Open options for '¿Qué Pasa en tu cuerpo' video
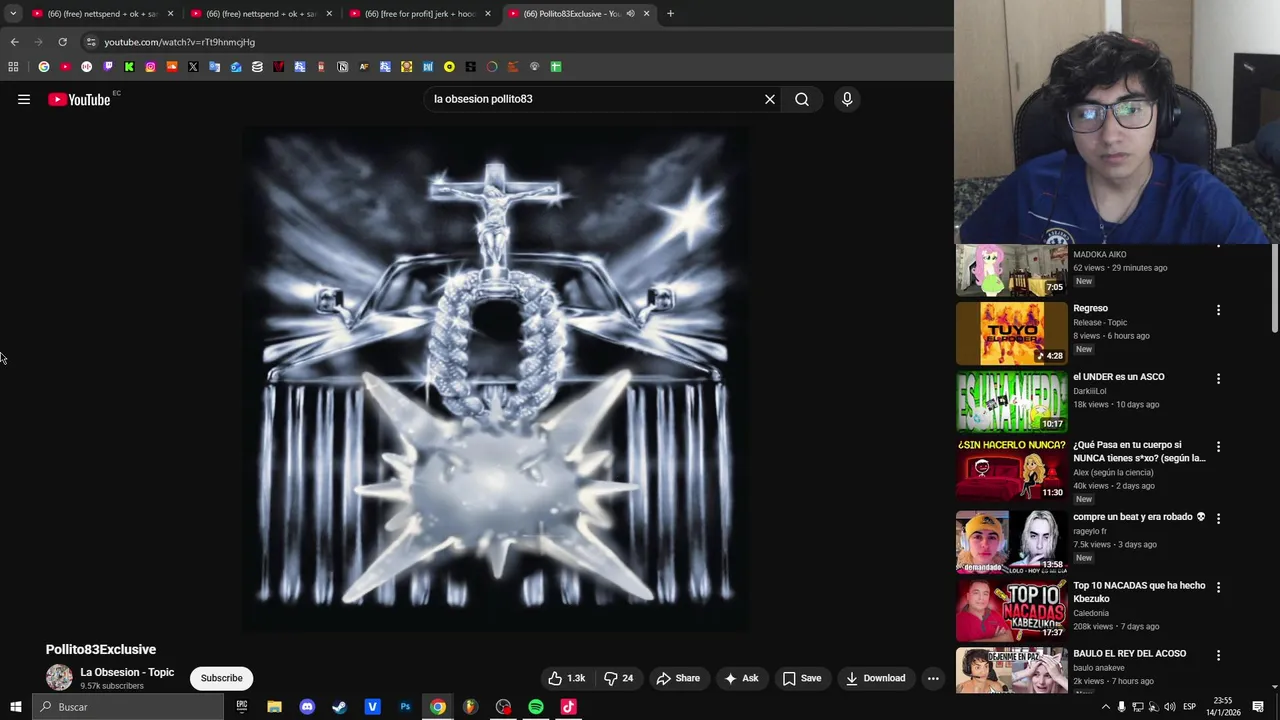Viewport: 1280px width, 720px height. pyautogui.click(x=1218, y=447)
